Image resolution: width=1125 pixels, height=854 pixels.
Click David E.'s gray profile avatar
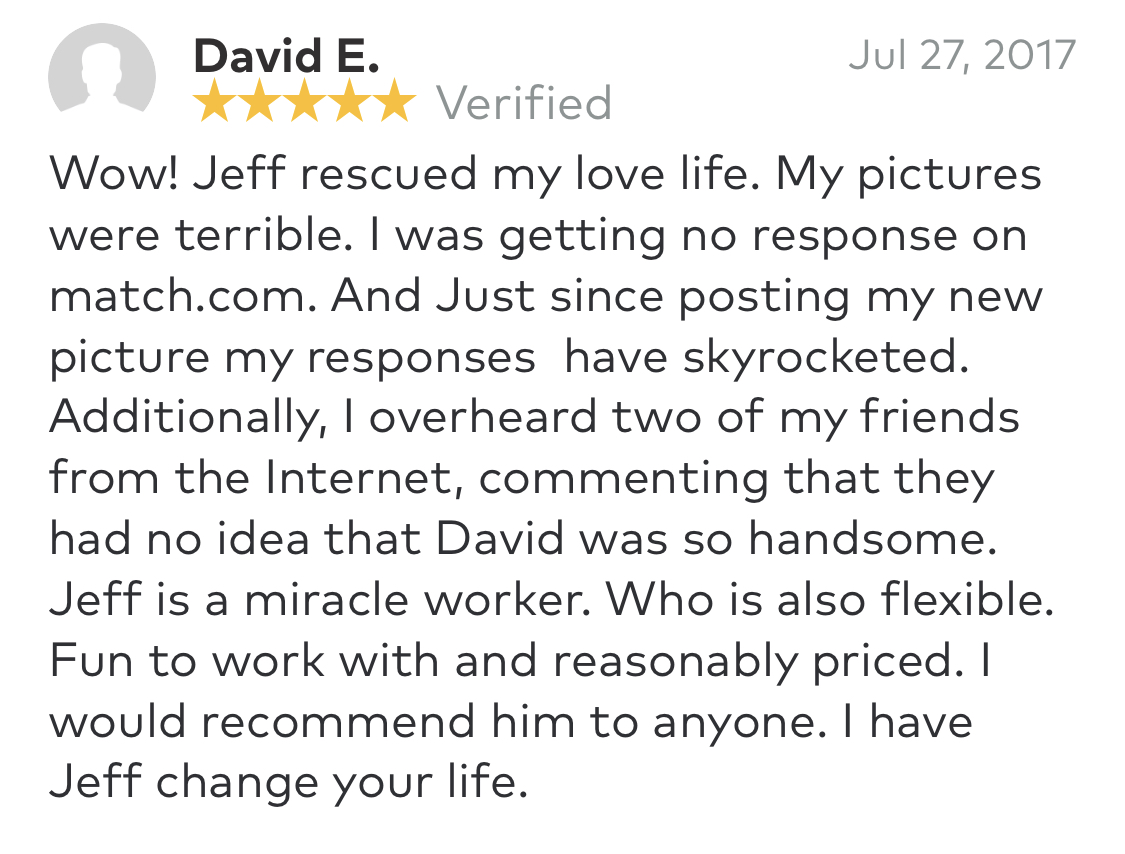click(x=102, y=69)
